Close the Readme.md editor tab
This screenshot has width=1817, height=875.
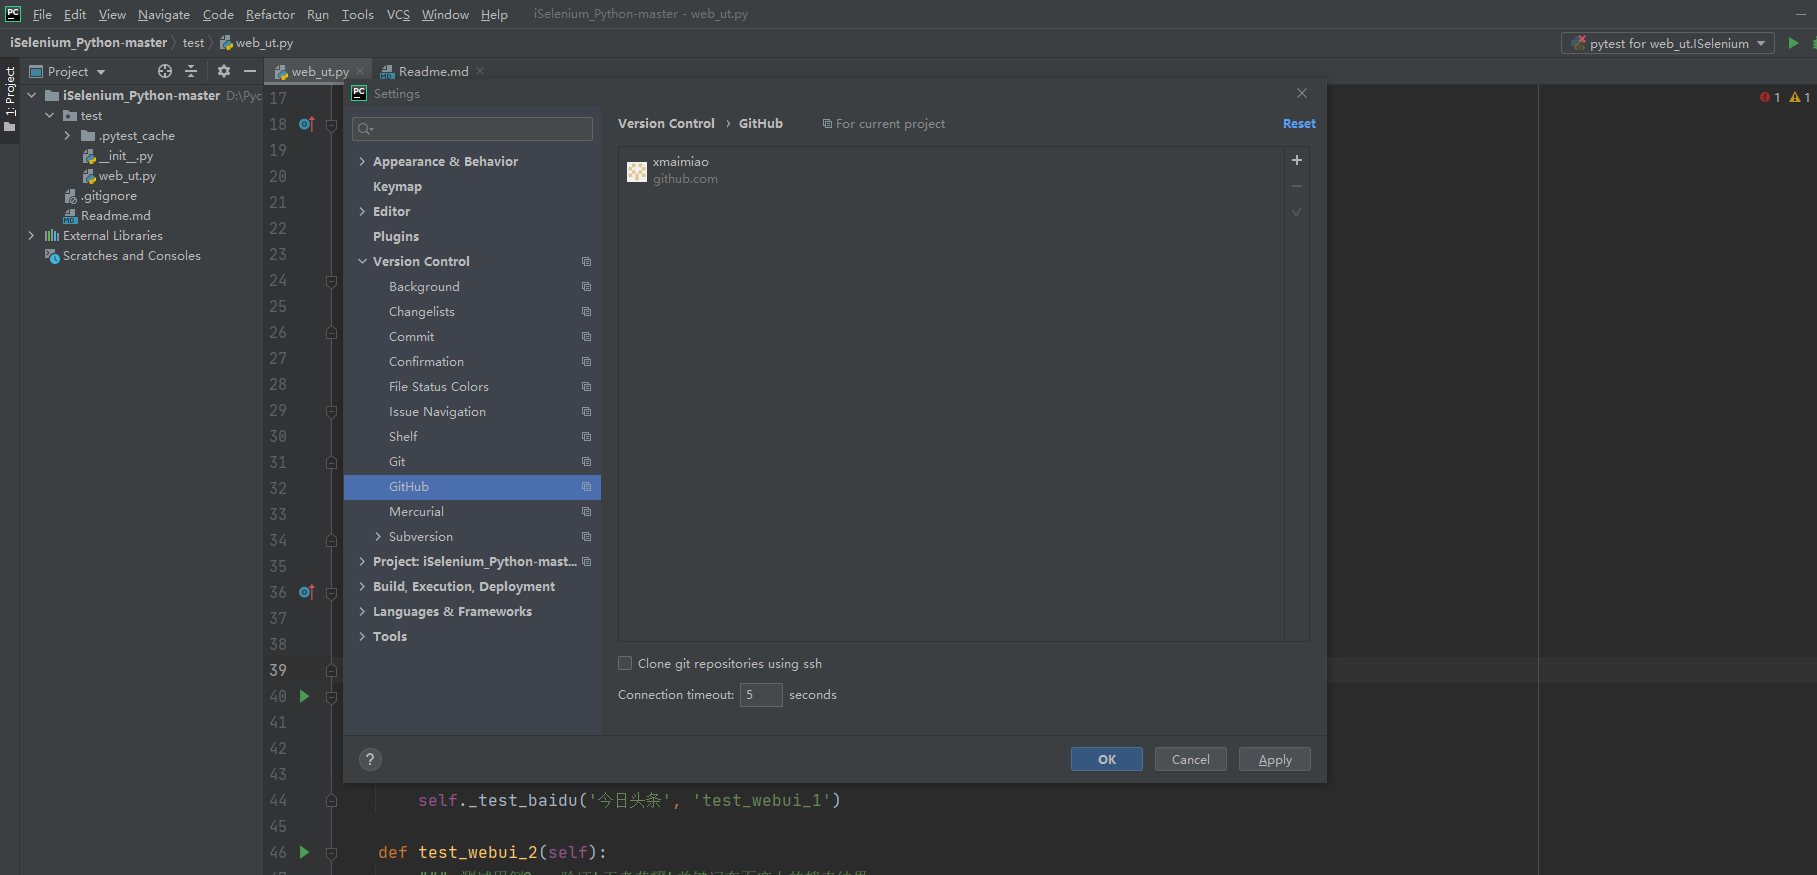480,71
